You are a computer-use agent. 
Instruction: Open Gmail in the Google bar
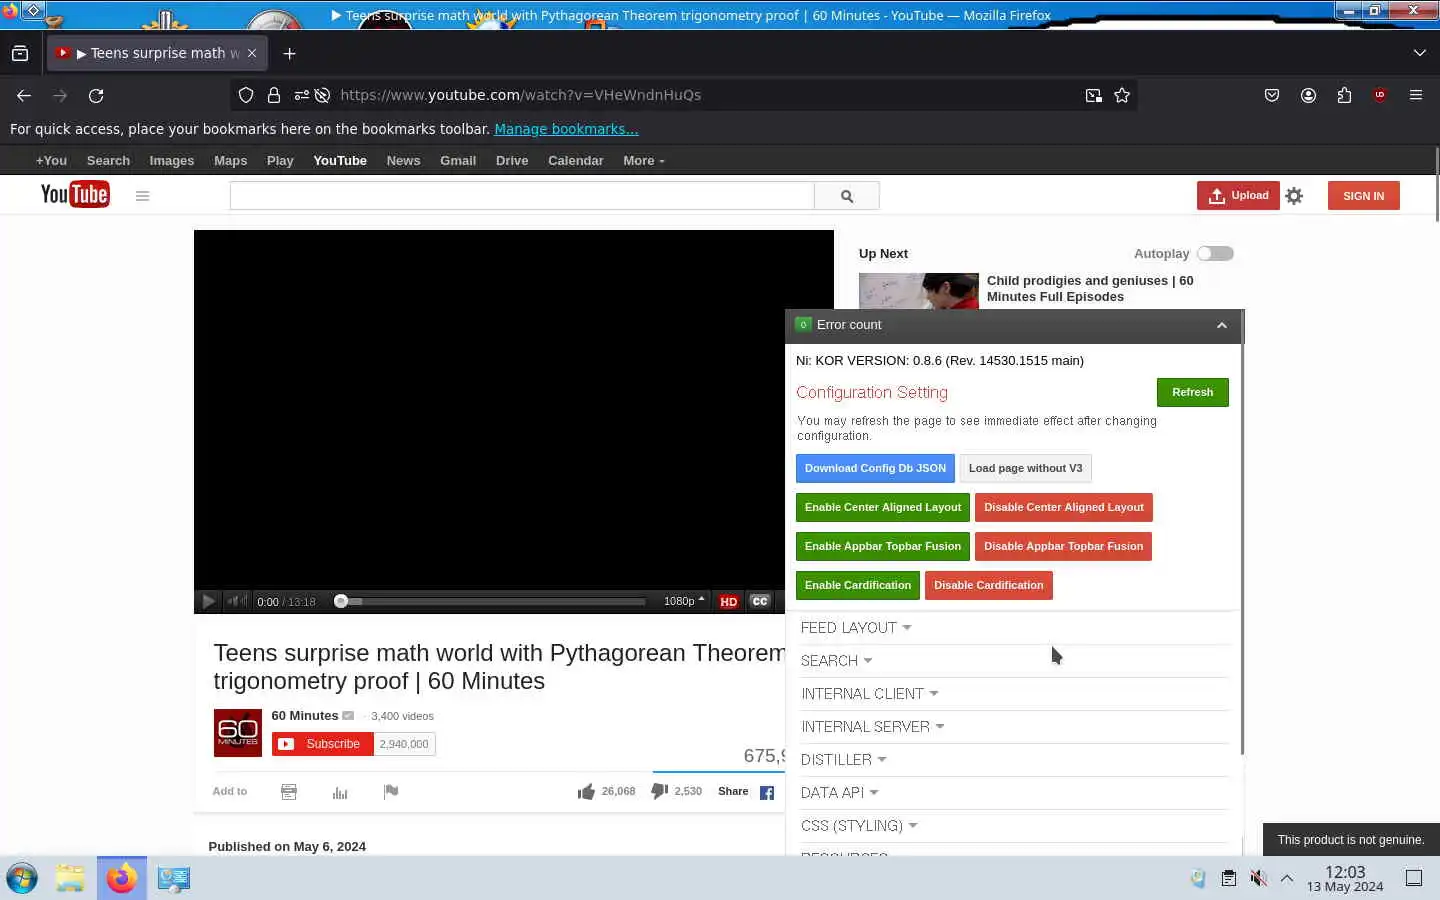point(458,161)
